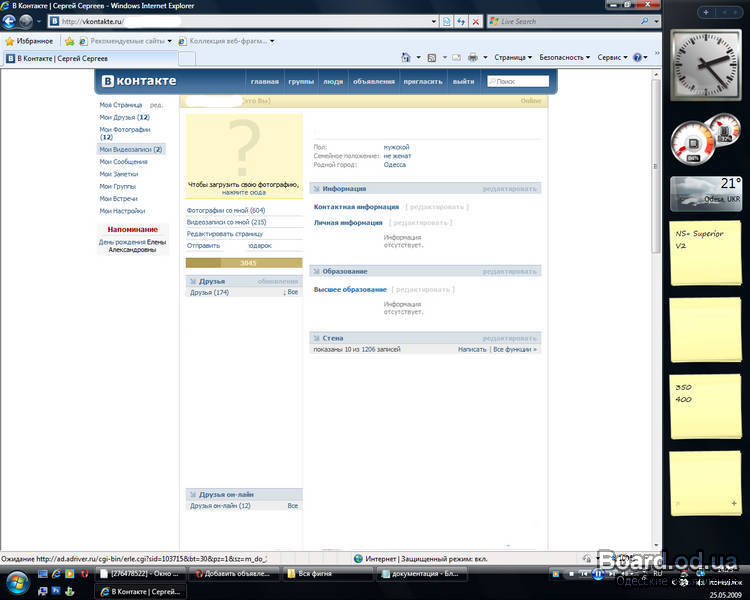This screenshot has height=600, width=750.
Task: Click выйти in the header menu
Action: [x=463, y=82]
